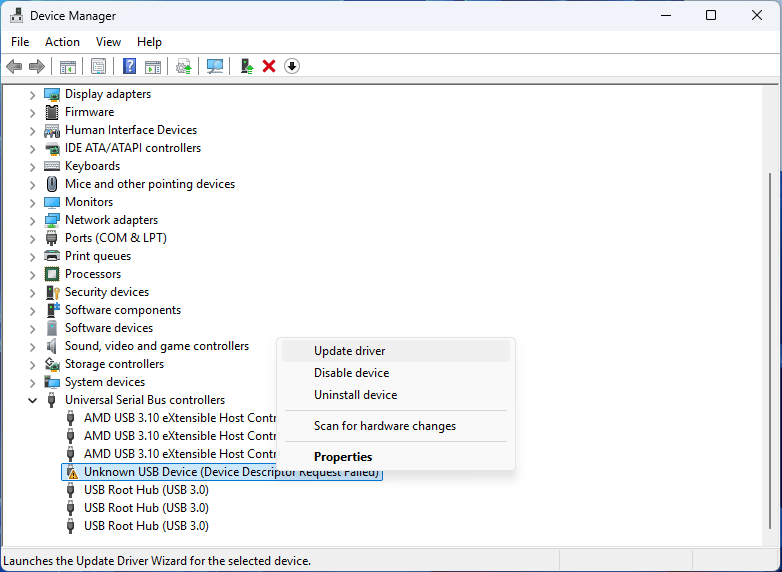Click the Forward arrow toolbar icon

pos(37,66)
